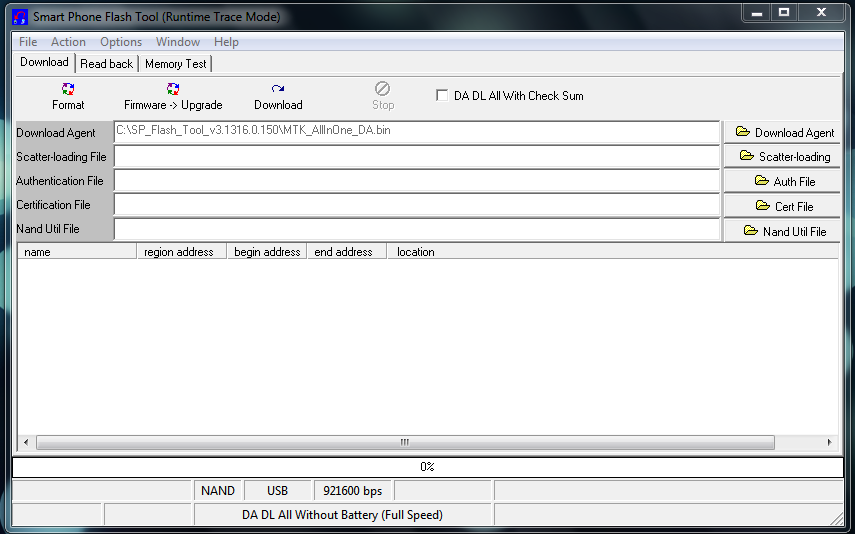Screen dimensions: 855x534
Task: Click the Scatter-loading File row label
Action: tap(61, 157)
